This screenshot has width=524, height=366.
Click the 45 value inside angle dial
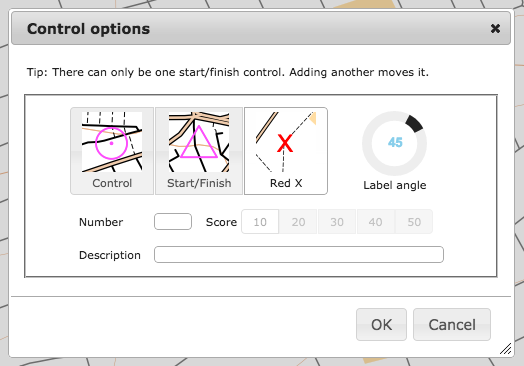pyautogui.click(x=395, y=142)
